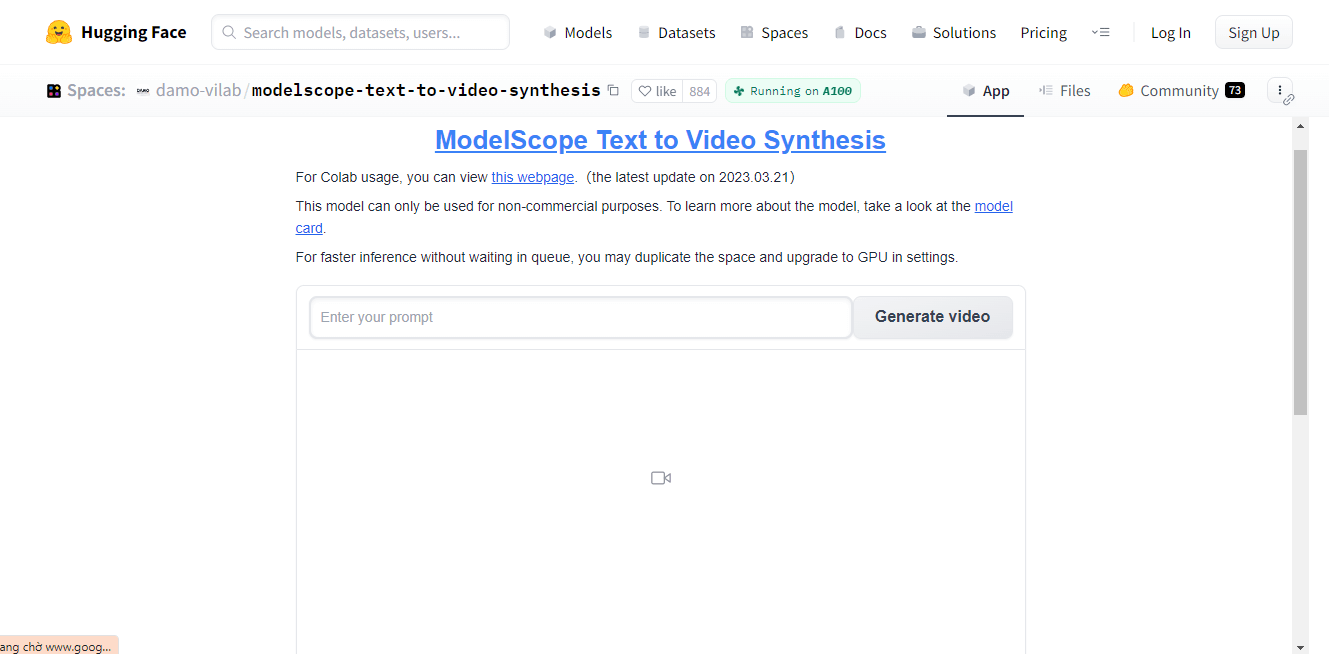Viewport: 1329px width, 654px height.
Task: Click the search magnifier icon
Action: (x=229, y=33)
